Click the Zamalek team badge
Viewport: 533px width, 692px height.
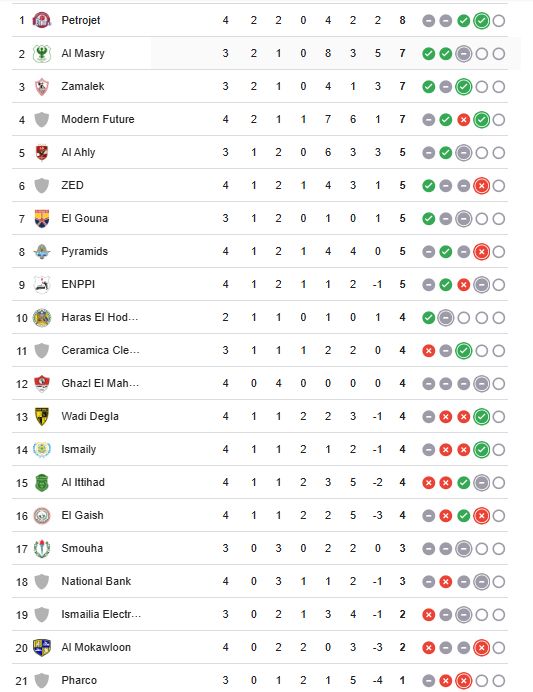(x=42, y=86)
